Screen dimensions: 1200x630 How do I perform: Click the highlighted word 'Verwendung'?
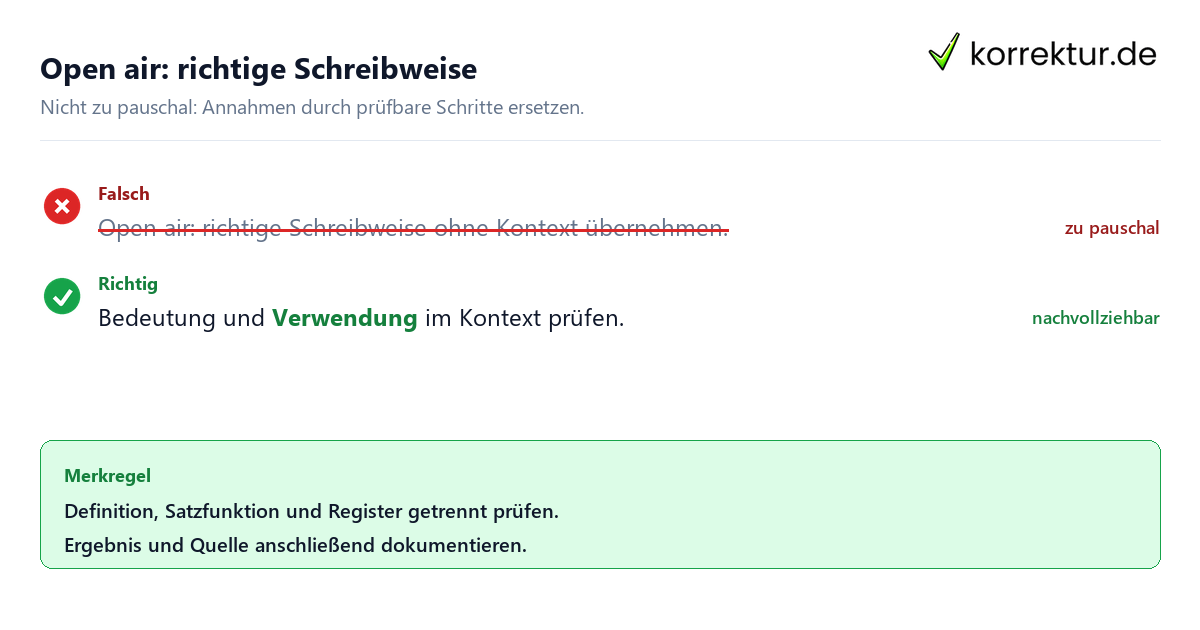click(345, 319)
